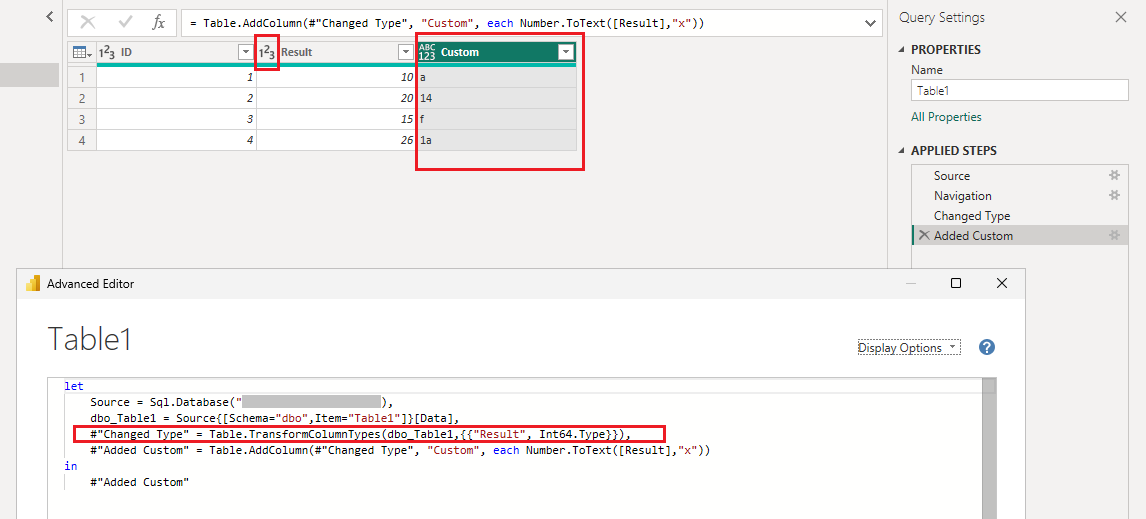The height and width of the screenshot is (519, 1146).
Task: Click the Power BI logo in Advanced Editor
Action: point(33,284)
